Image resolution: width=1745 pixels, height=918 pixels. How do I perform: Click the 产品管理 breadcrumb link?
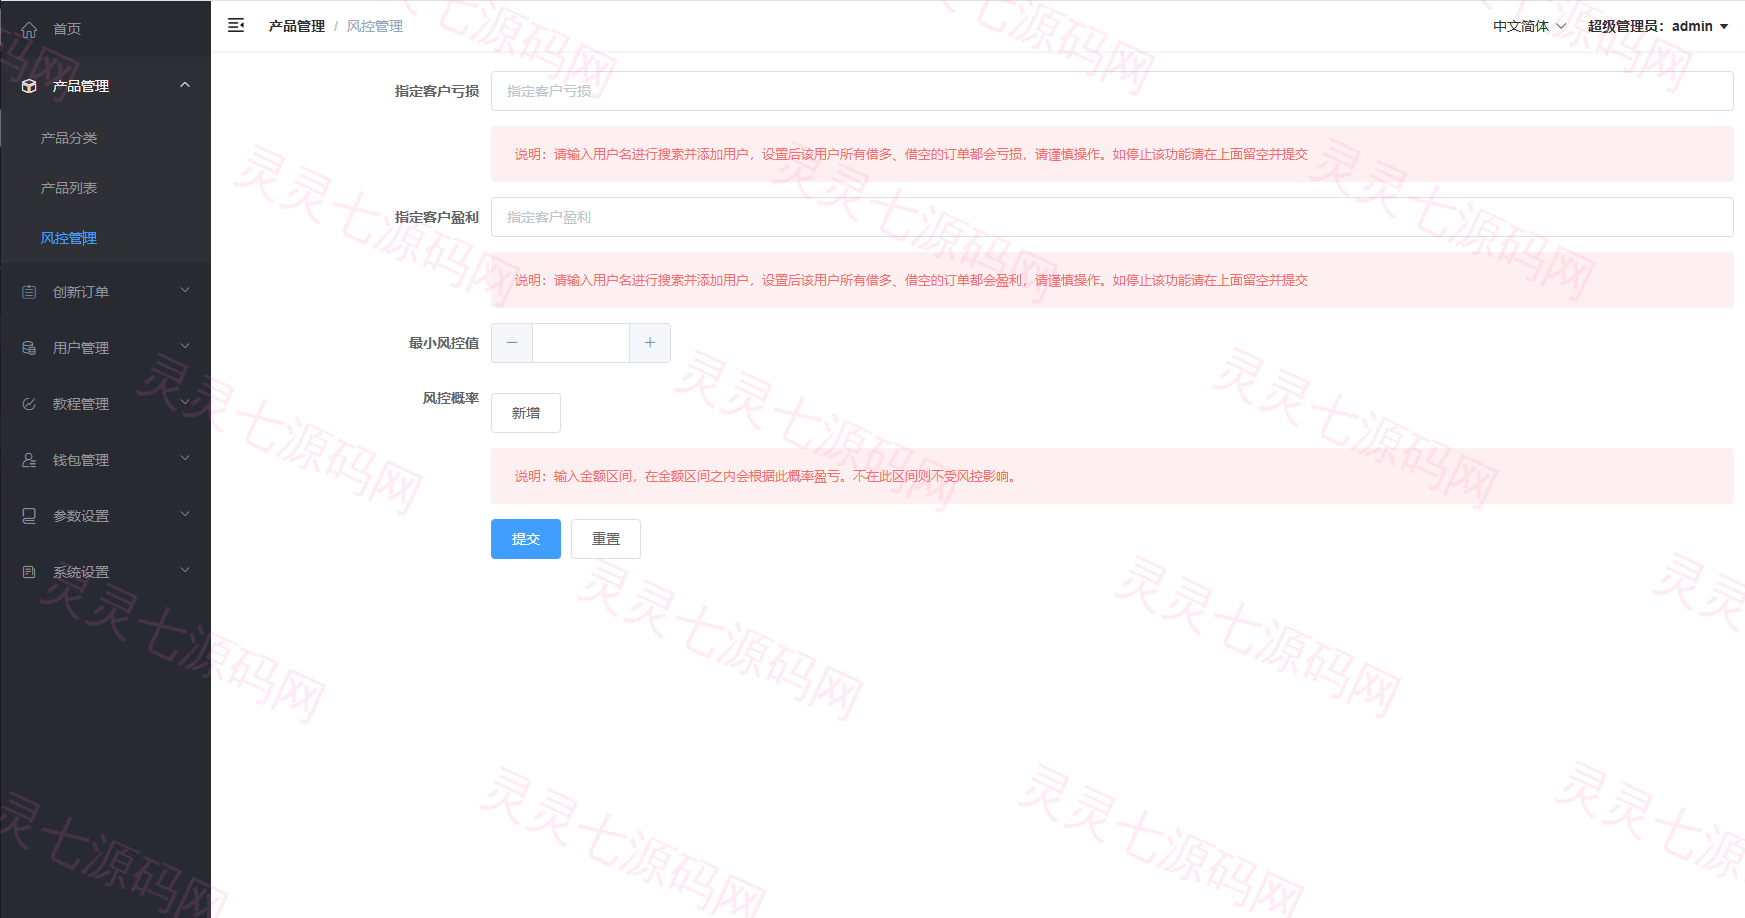pyautogui.click(x=297, y=26)
